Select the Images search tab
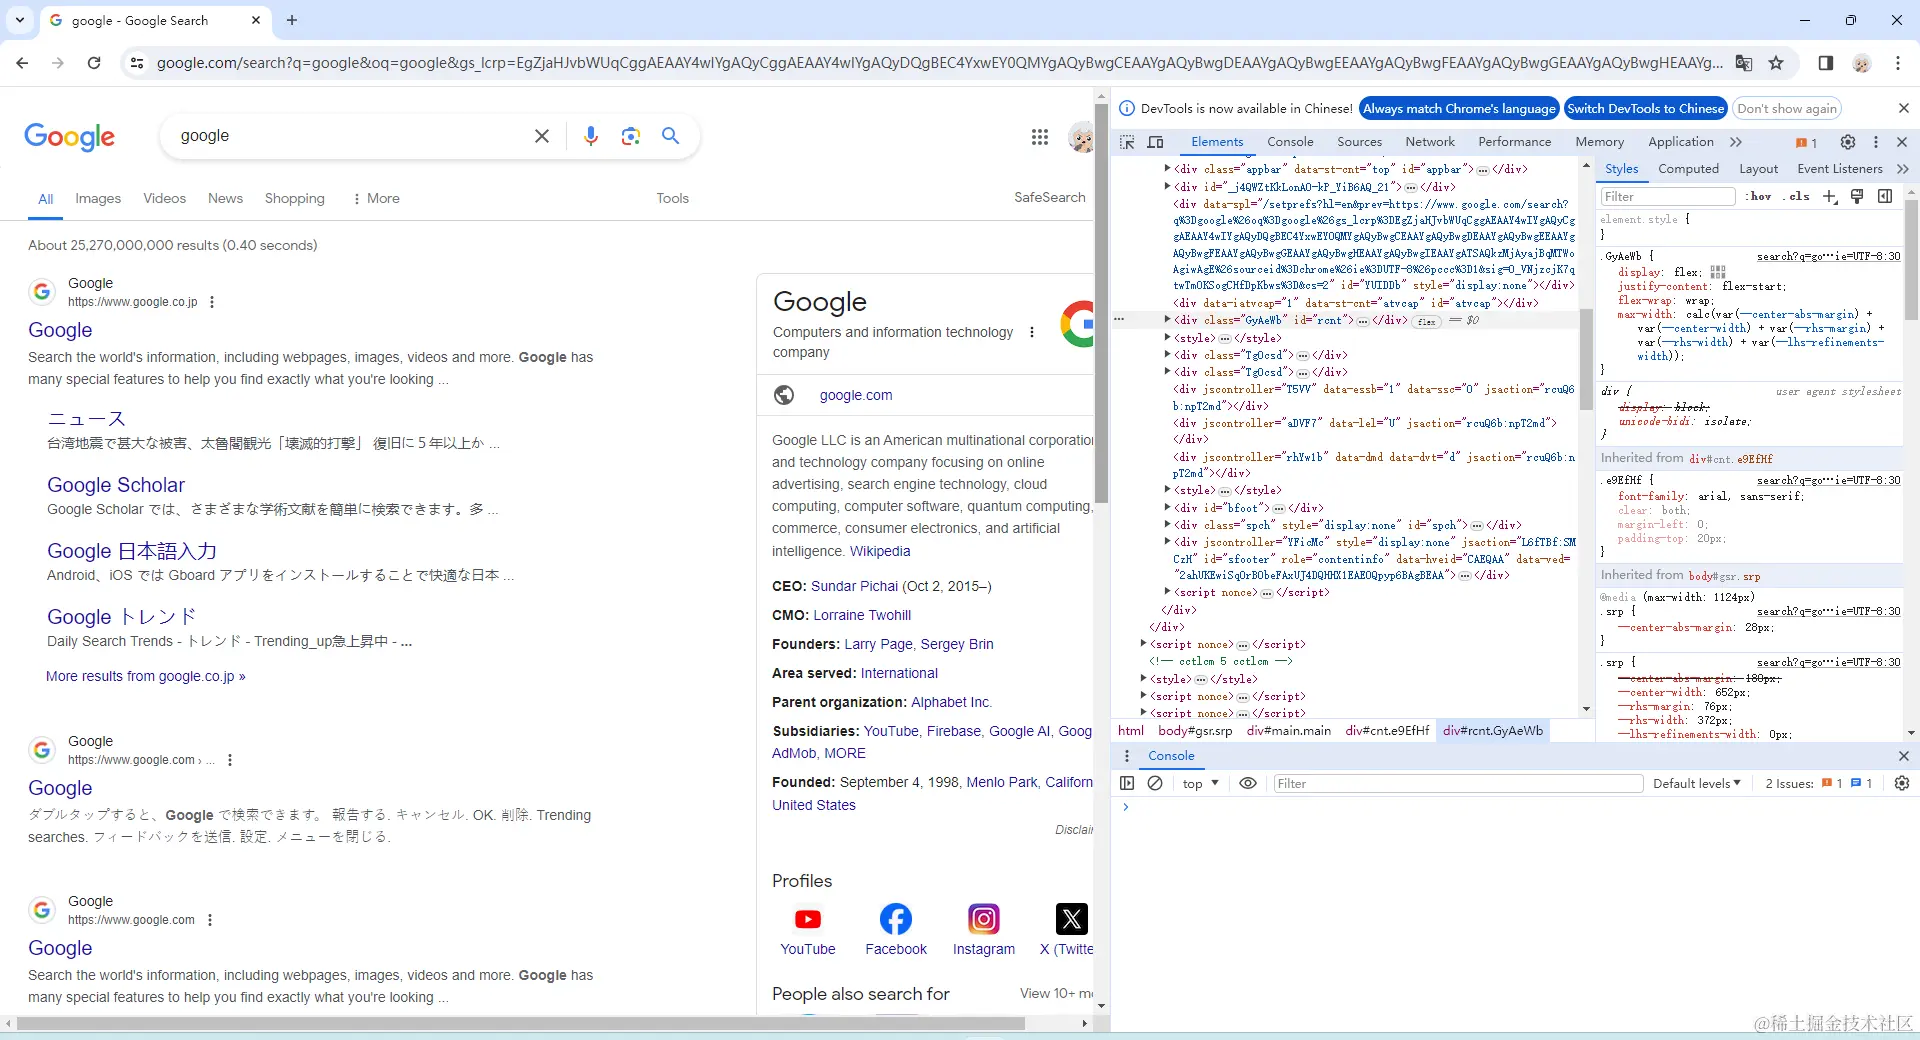The height and width of the screenshot is (1040, 1920). click(98, 198)
